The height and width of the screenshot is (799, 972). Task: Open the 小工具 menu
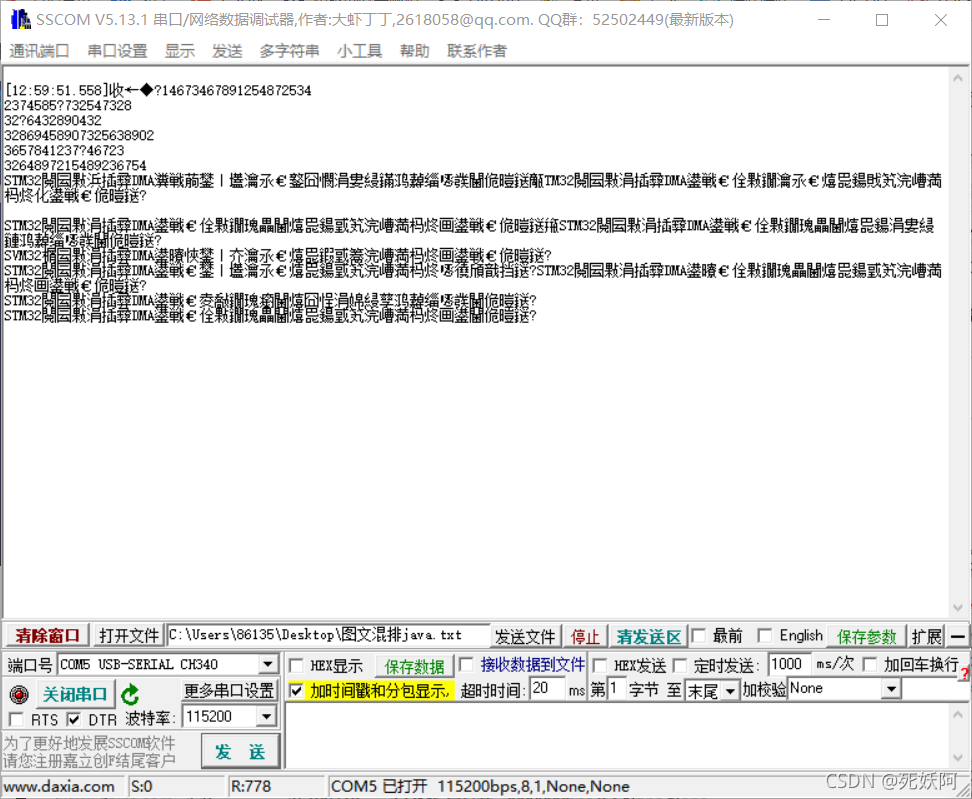pos(359,51)
